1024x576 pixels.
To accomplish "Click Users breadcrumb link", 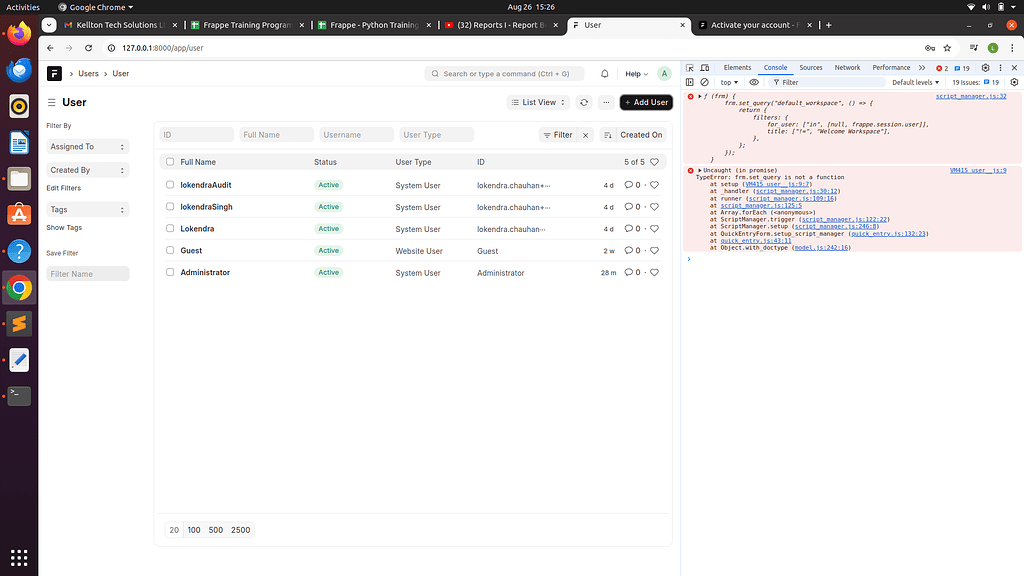I will (88, 74).
